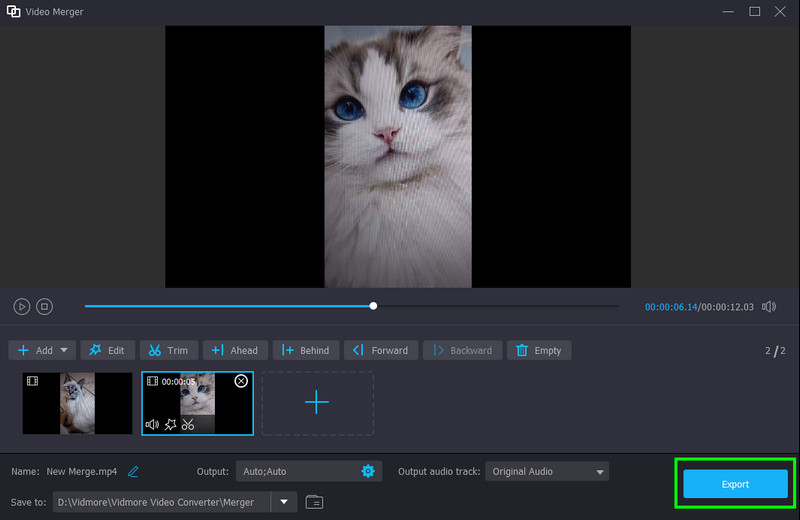Open effects star icon on second clip

coord(170,425)
